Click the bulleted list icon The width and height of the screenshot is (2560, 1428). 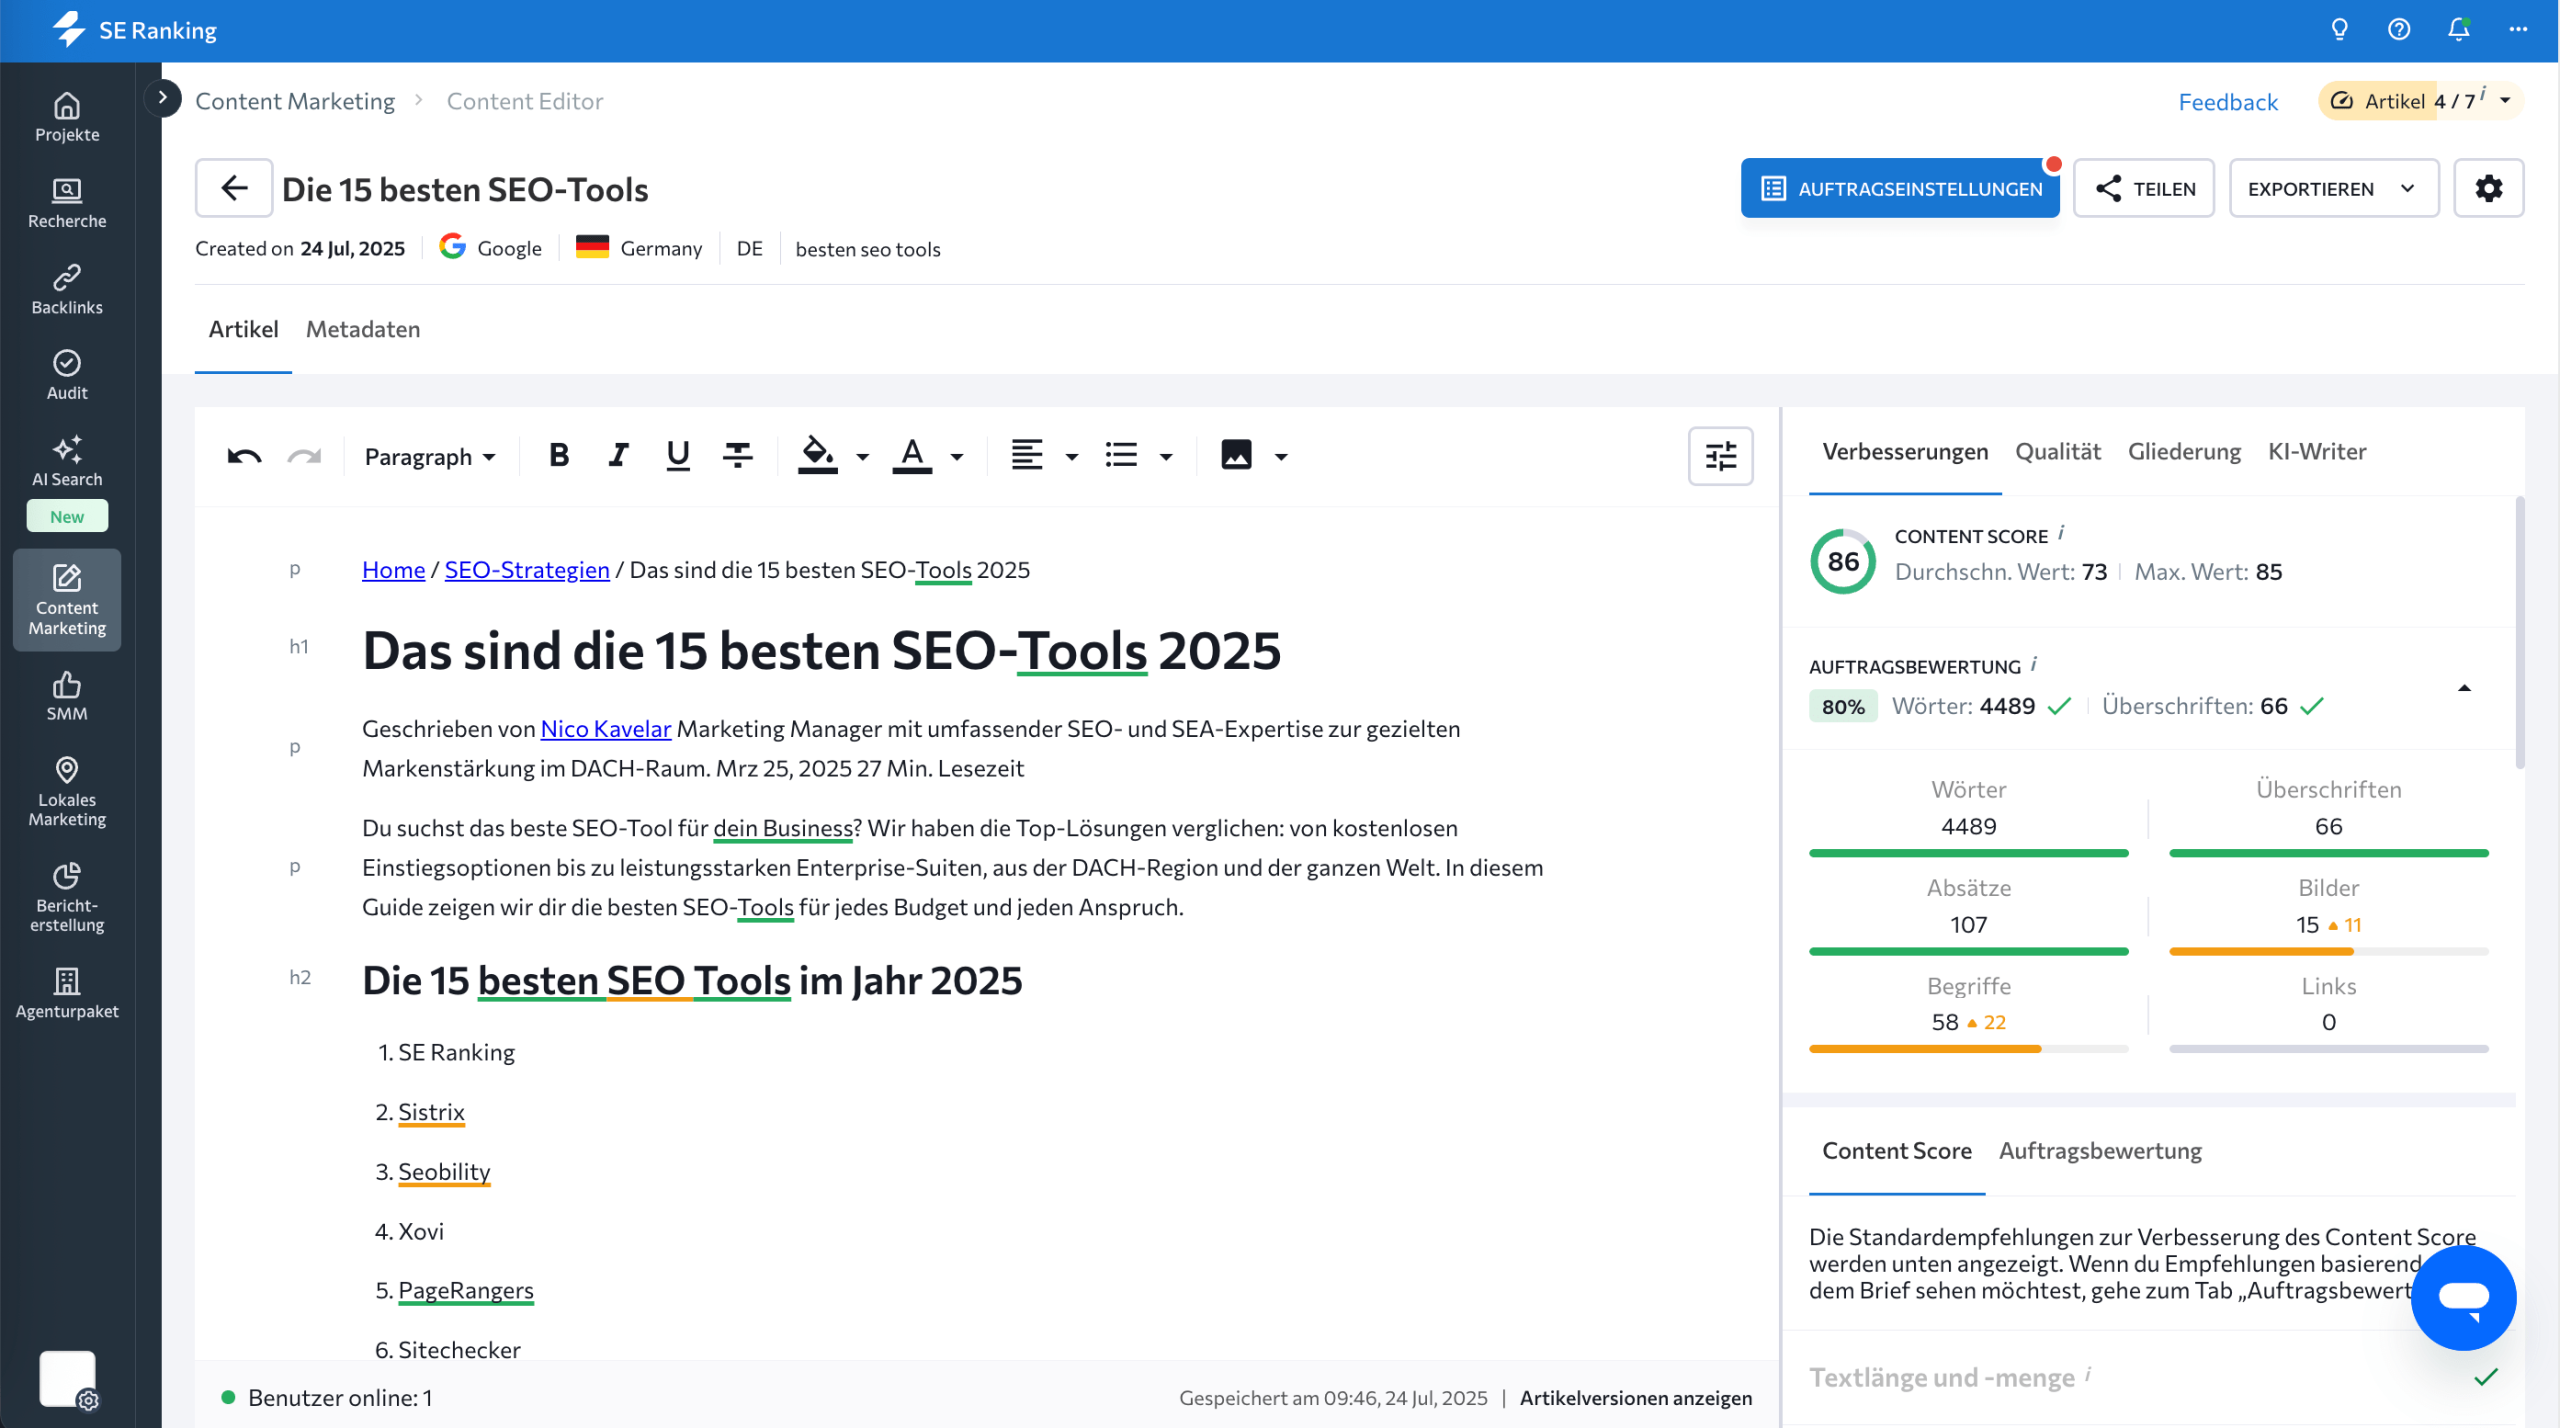(1121, 456)
